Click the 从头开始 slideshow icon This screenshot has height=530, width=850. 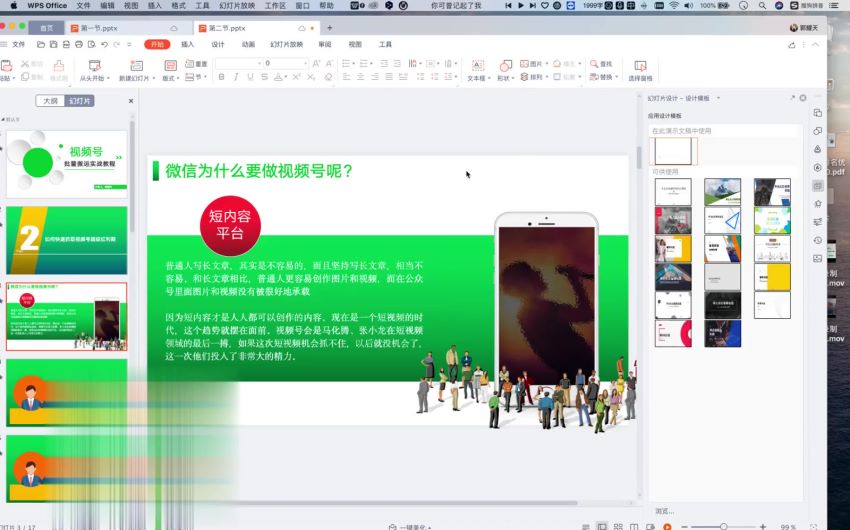pos(95,66)
